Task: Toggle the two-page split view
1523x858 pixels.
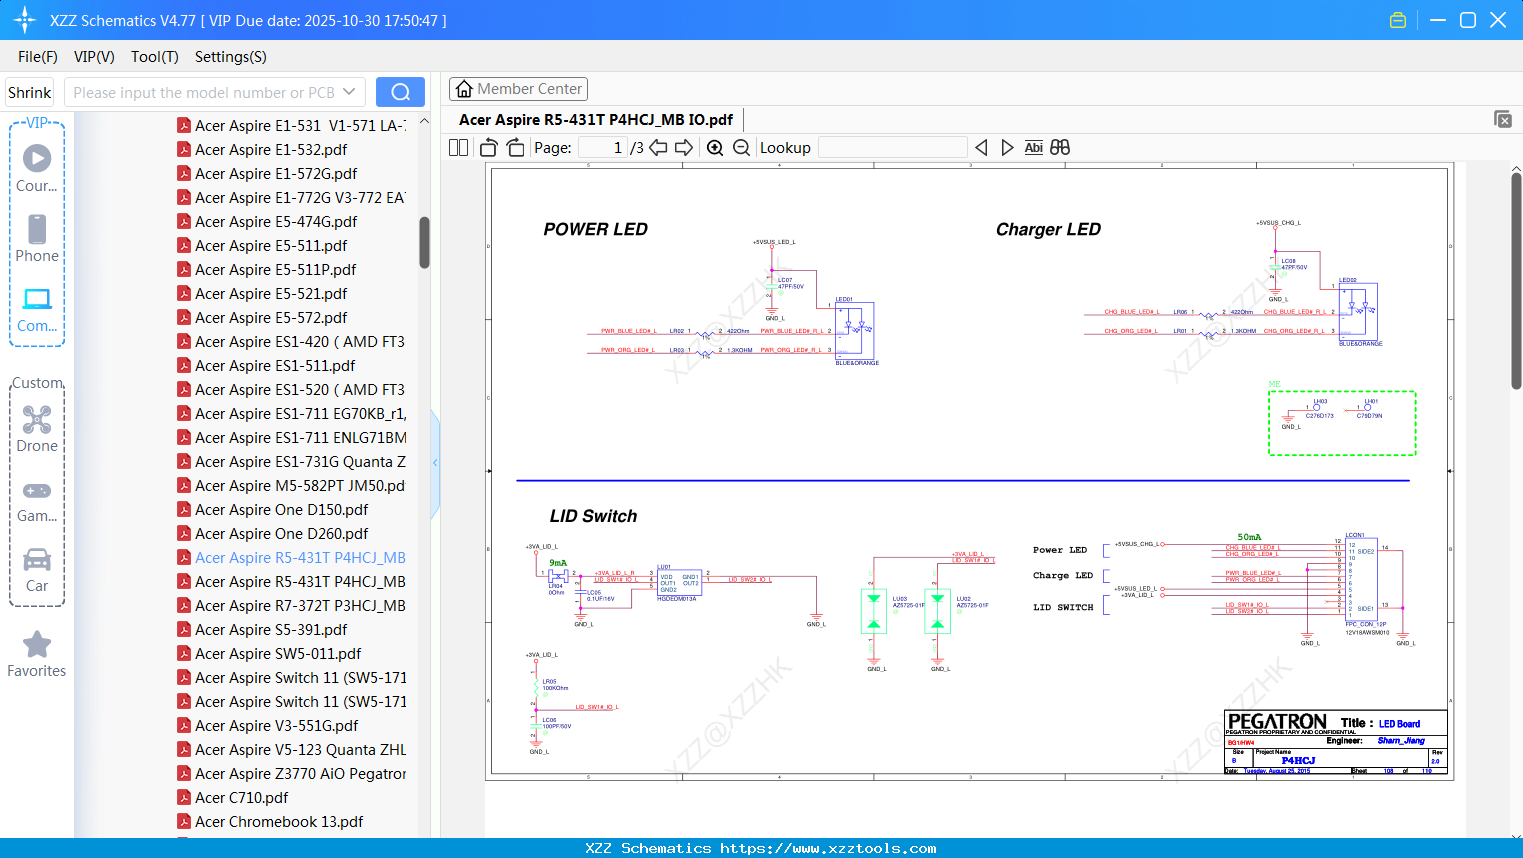Action: tap(459, 148)
